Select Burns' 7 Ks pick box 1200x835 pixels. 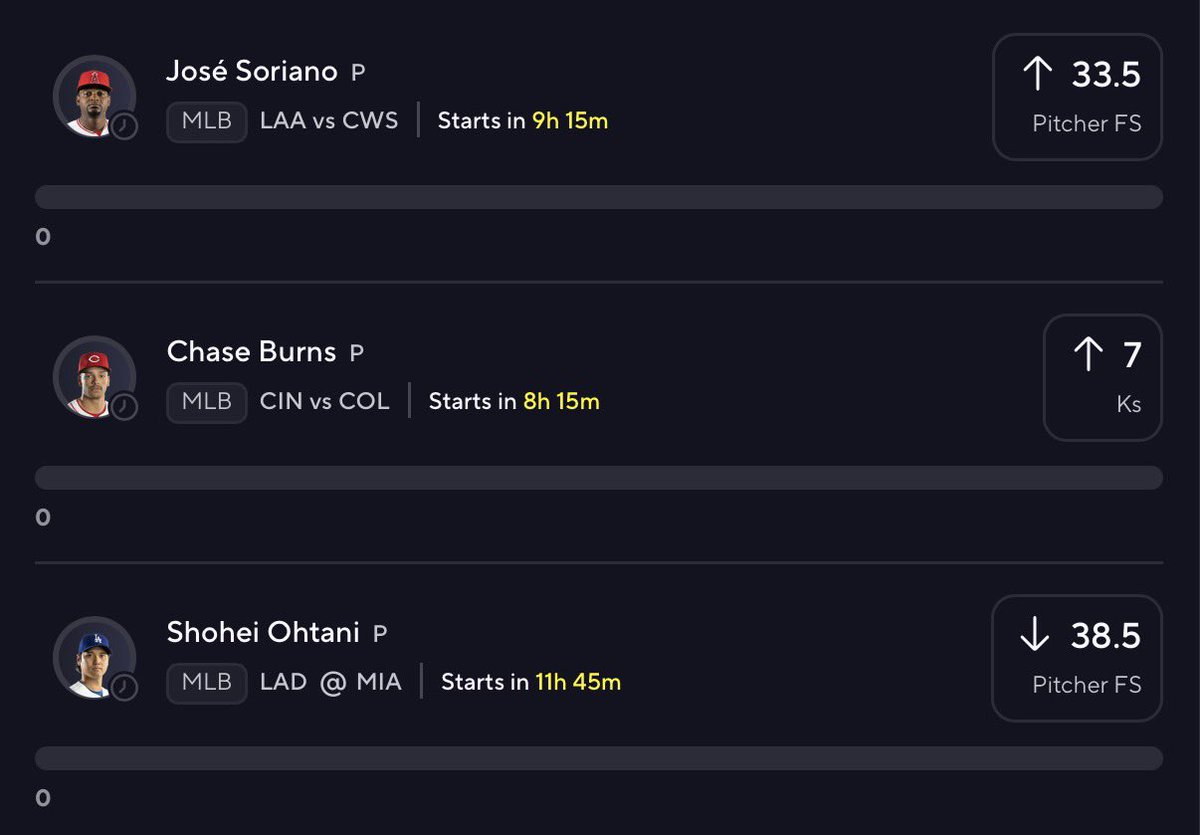click(1102, 378)
